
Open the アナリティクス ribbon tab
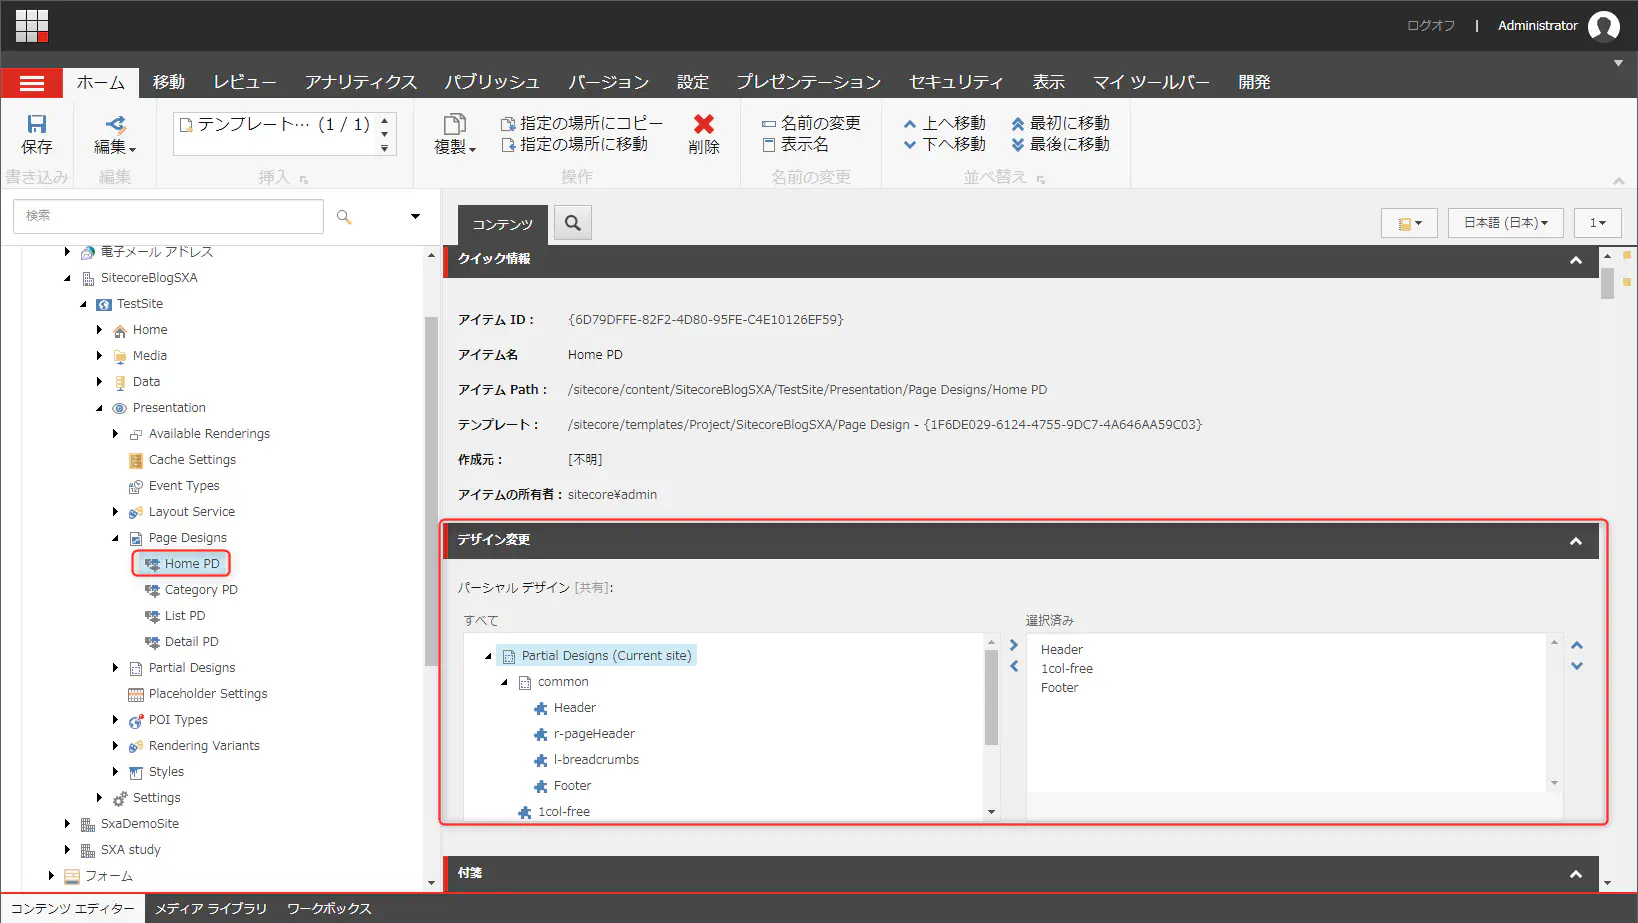[361, 82]
